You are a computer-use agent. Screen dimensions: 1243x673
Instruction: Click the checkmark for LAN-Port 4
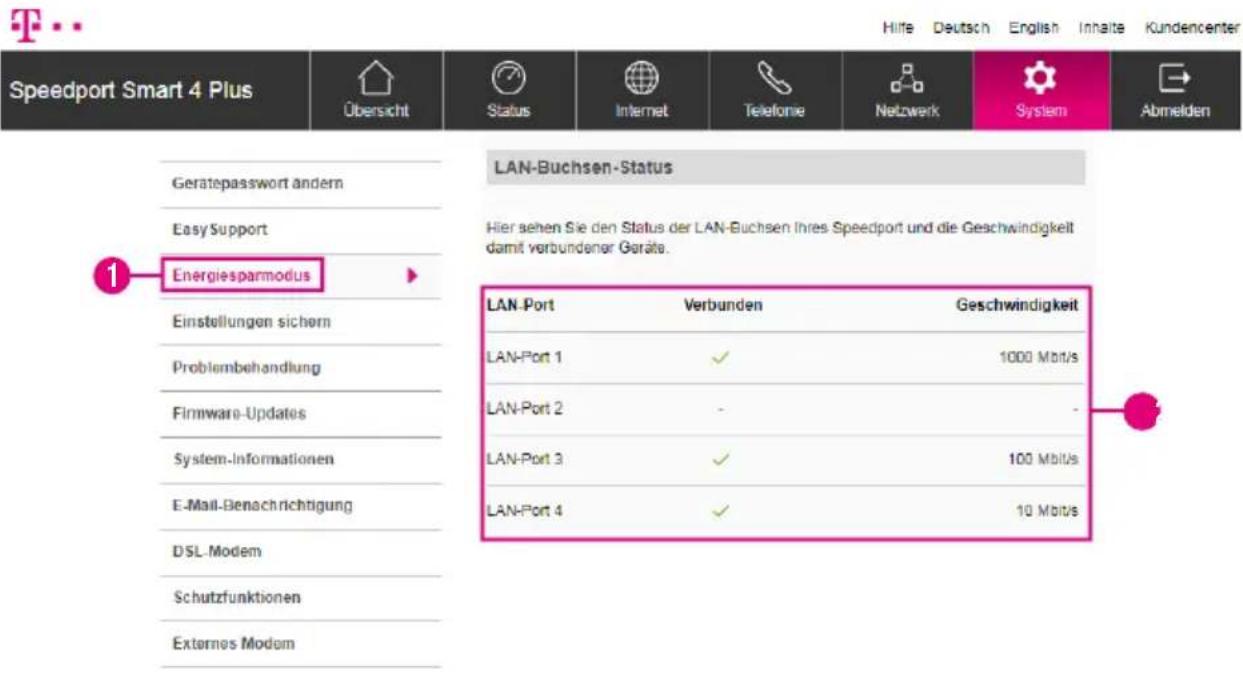(x=720, y=511)
